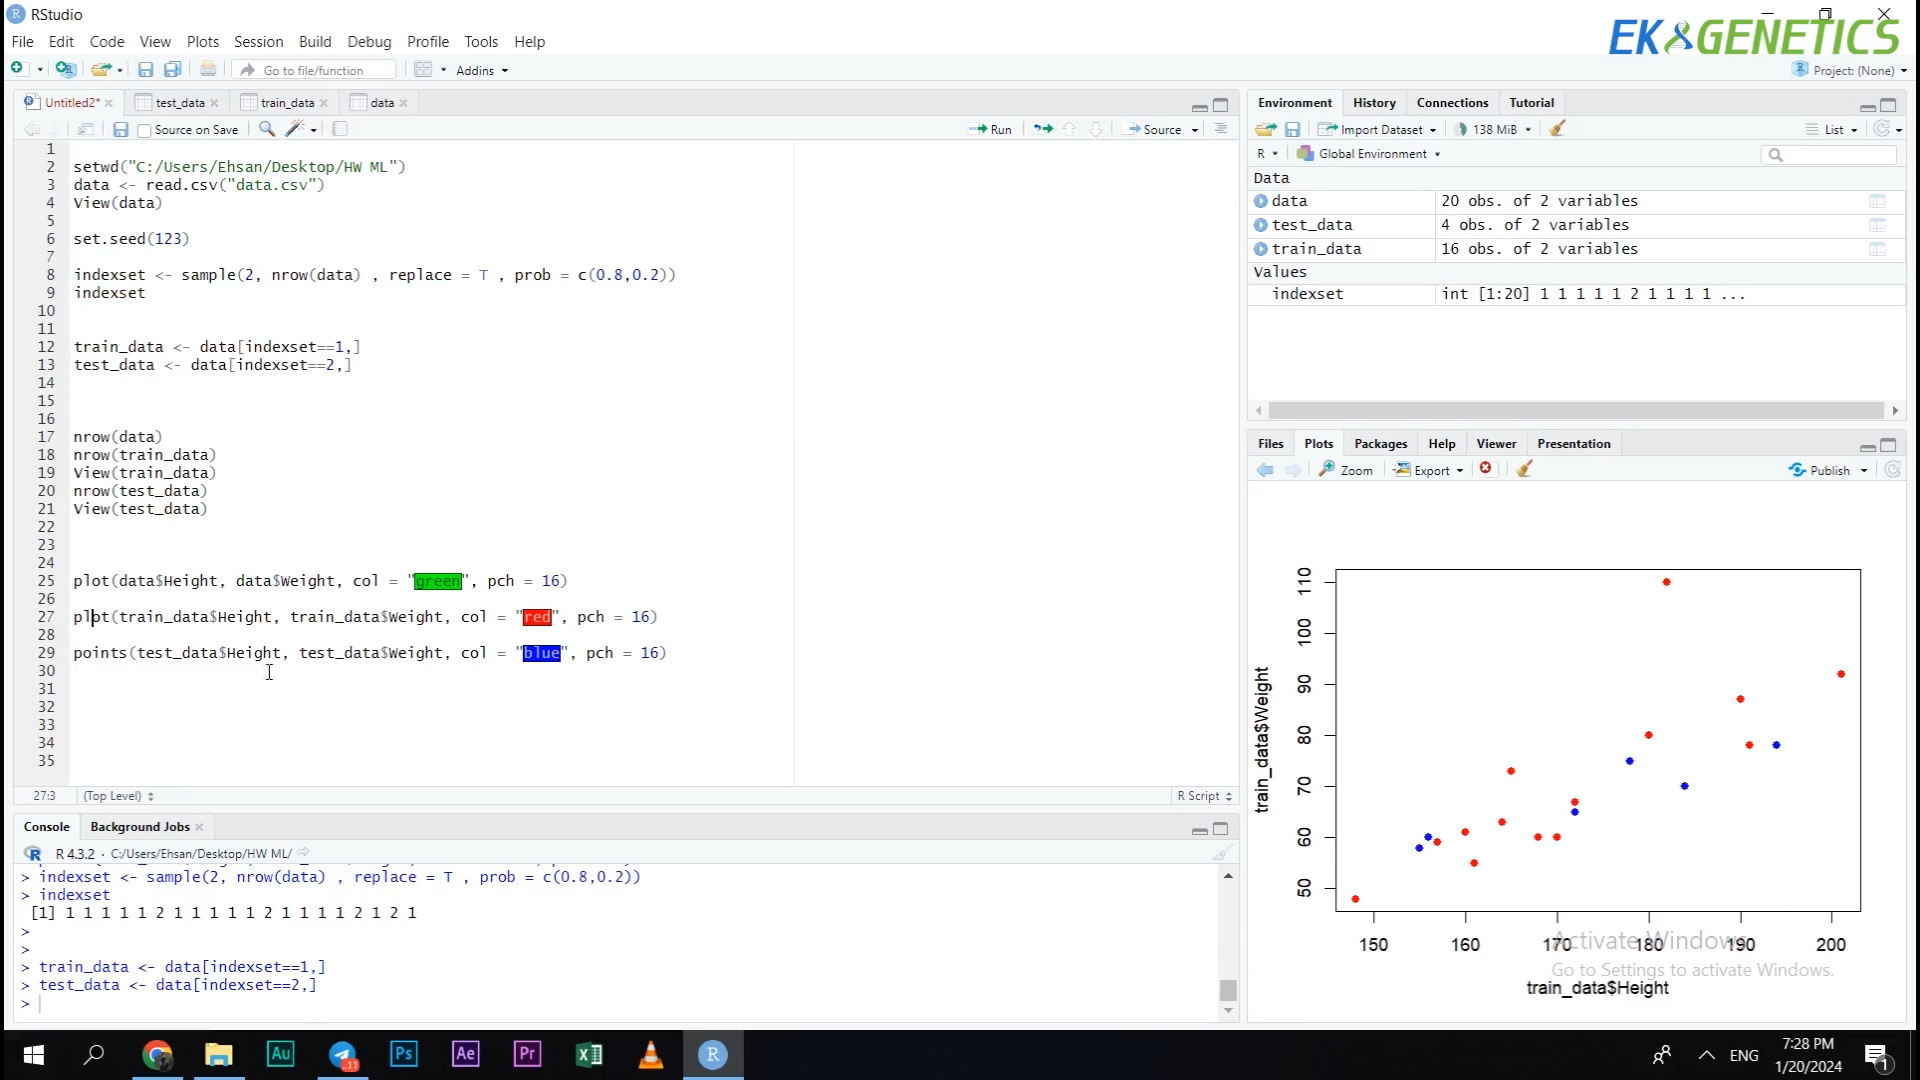Switch to the Packages tab
1920x1080 pixels.
pos(1380,443)
